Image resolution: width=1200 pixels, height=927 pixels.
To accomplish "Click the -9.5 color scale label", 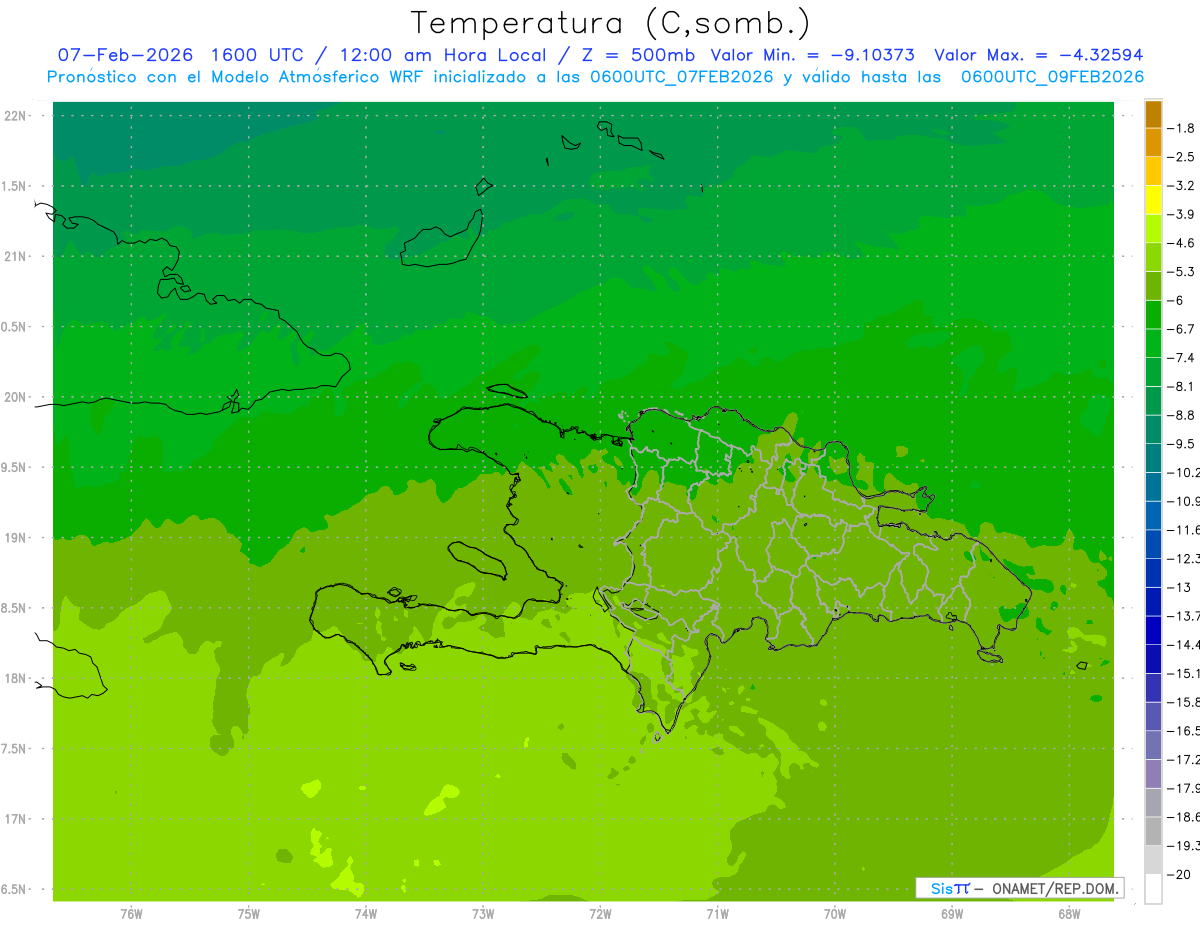I will (1182, 444).
